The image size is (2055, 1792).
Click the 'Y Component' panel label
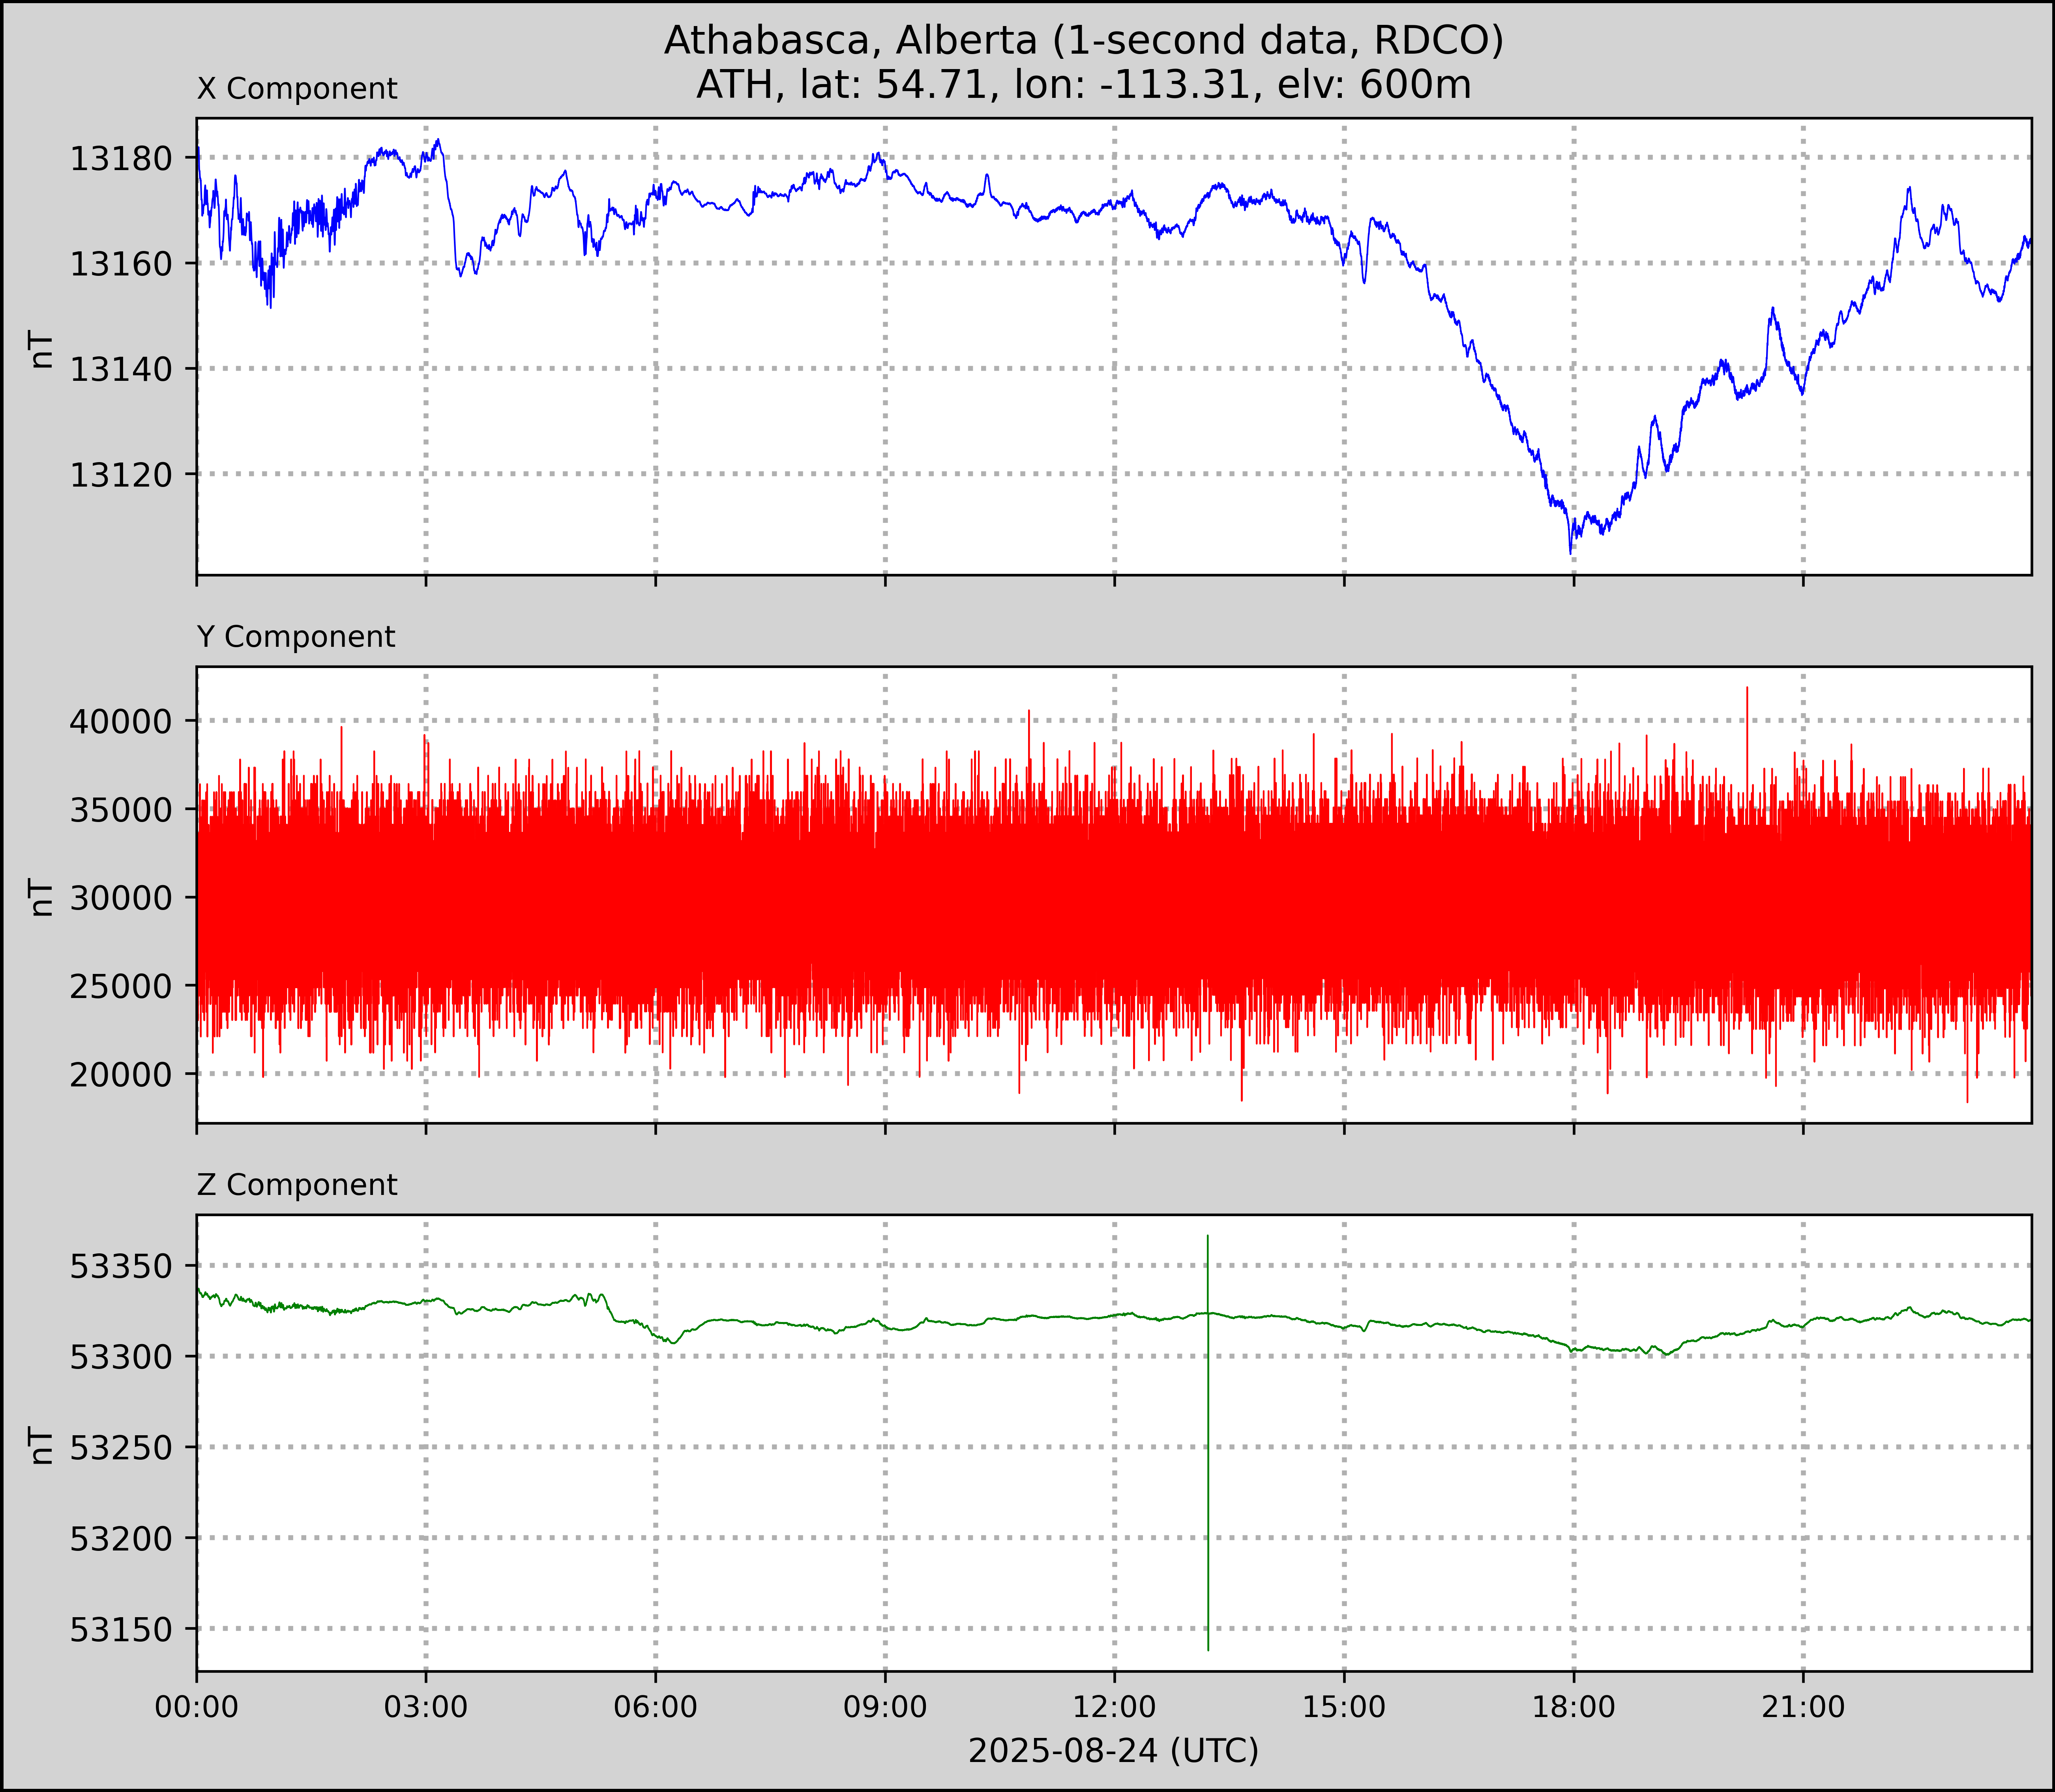coord(296,637)
